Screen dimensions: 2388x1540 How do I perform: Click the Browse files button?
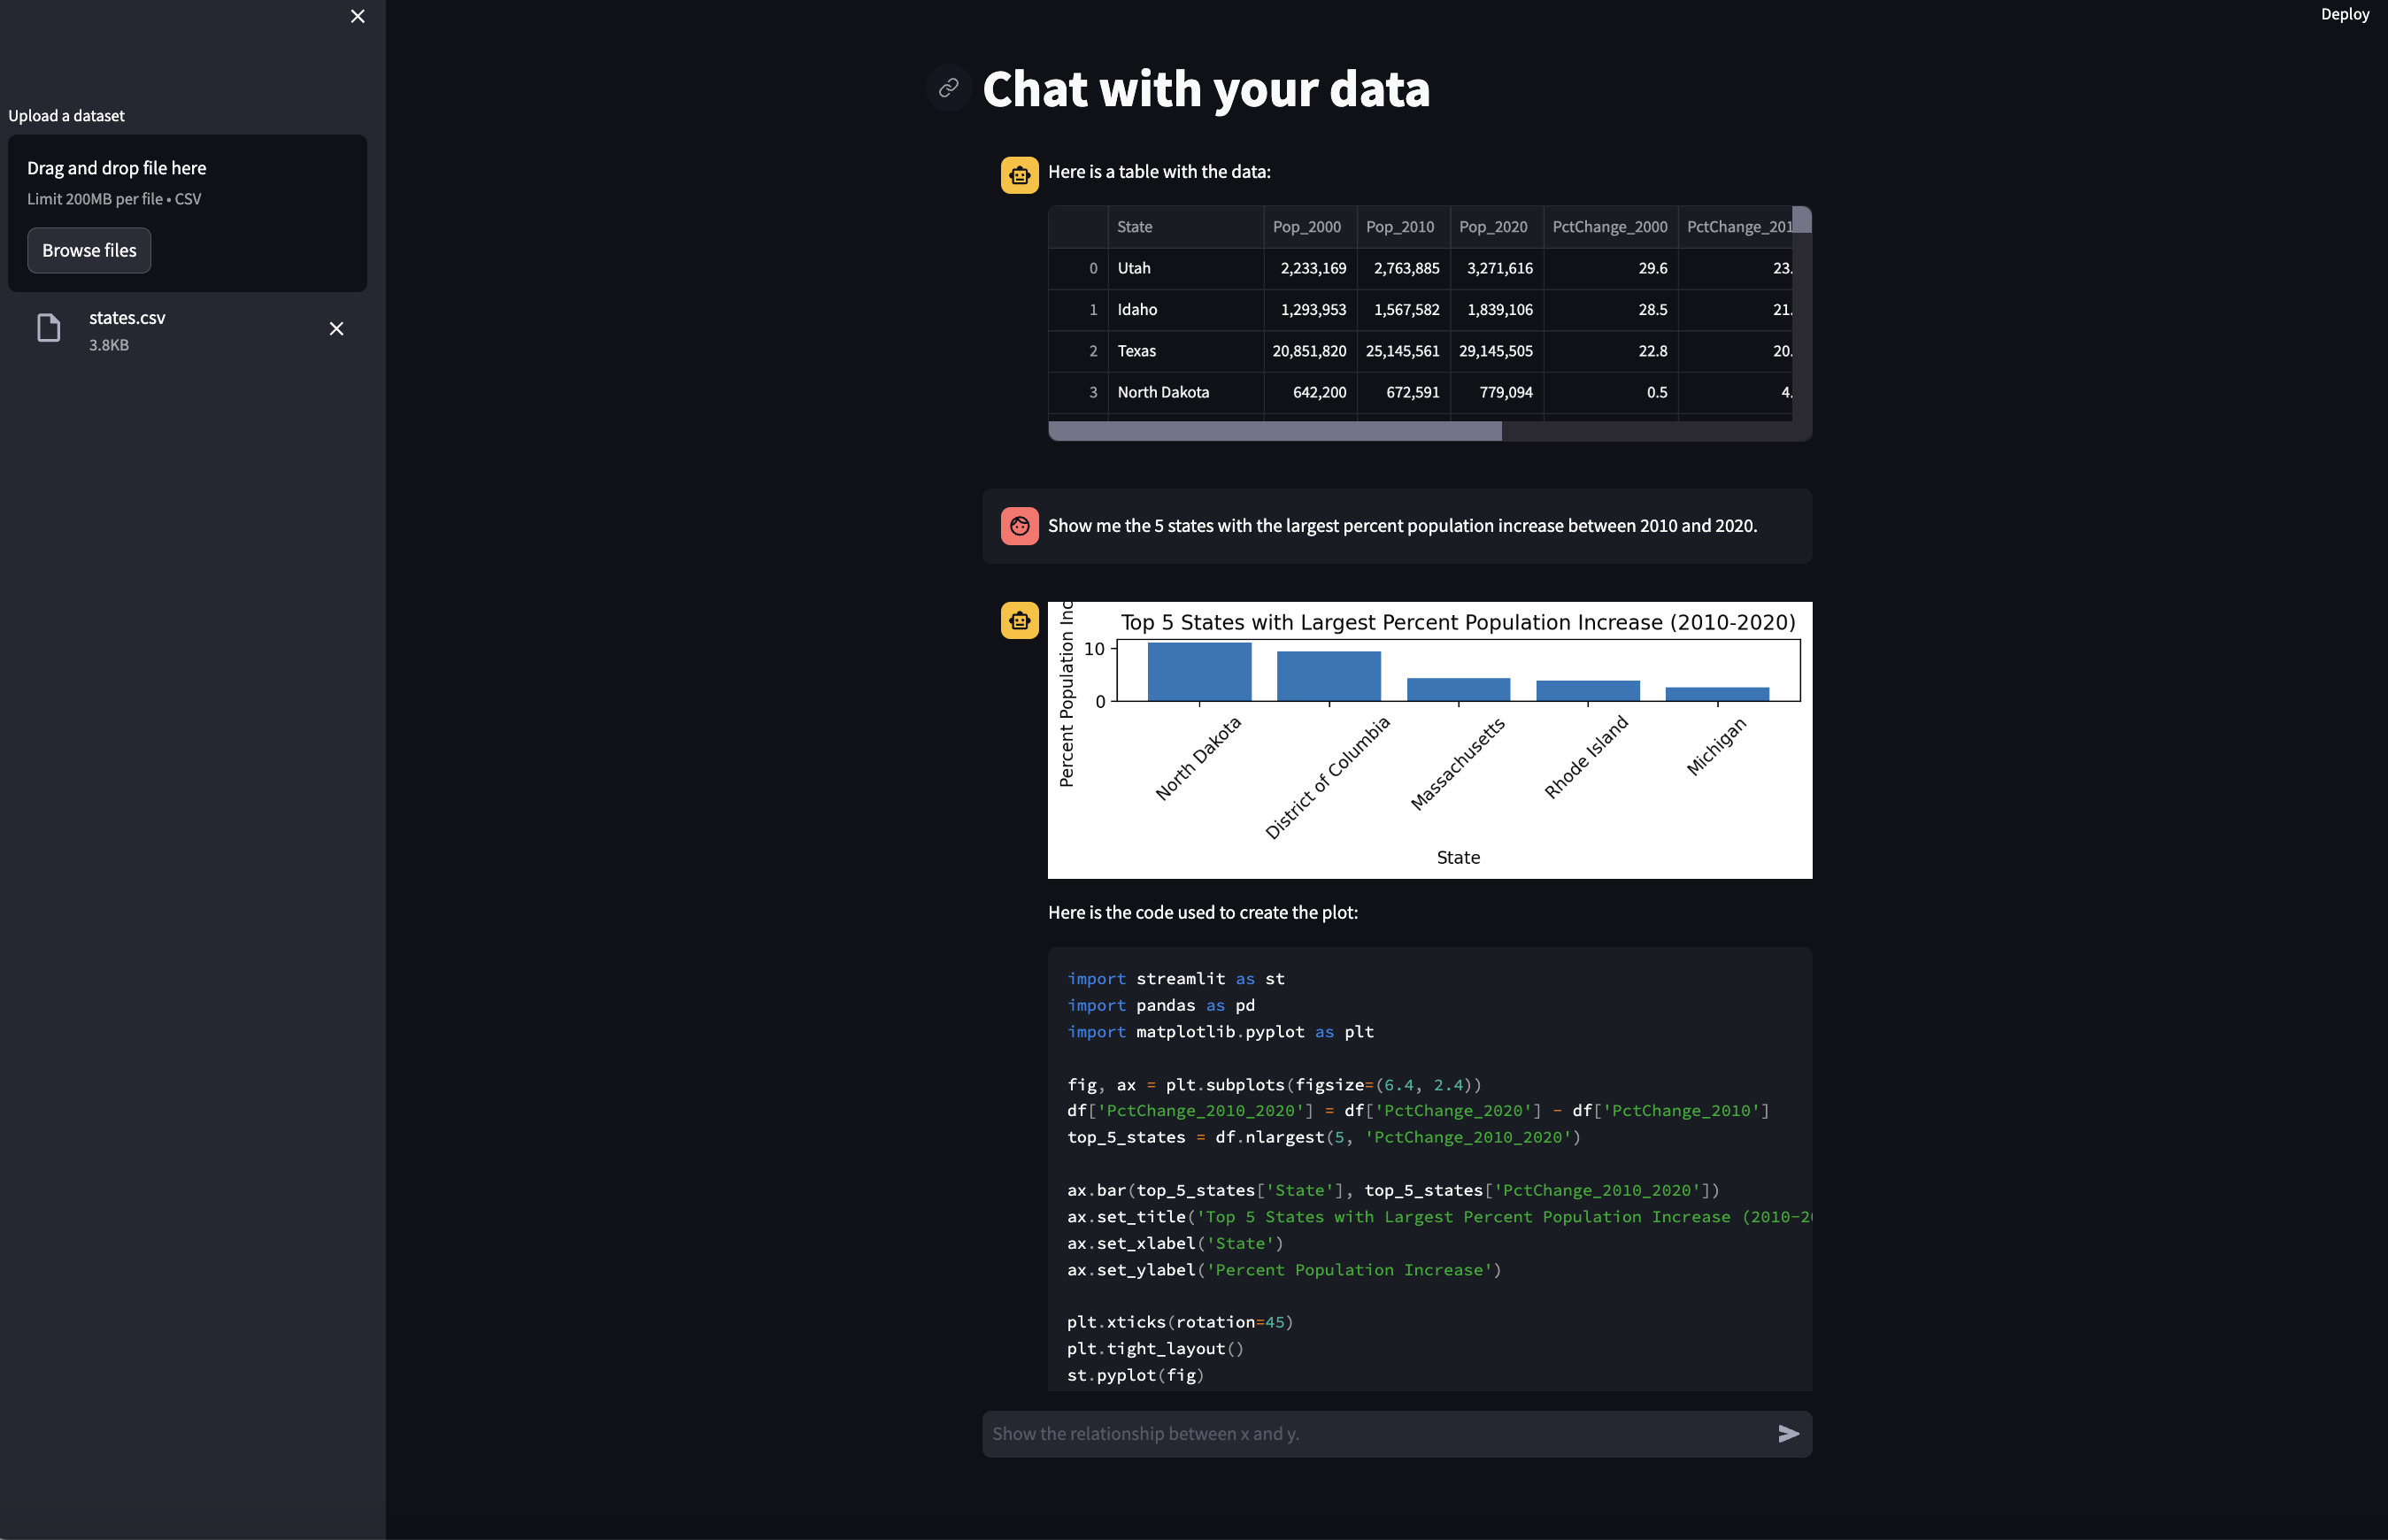tap(89, 250)
